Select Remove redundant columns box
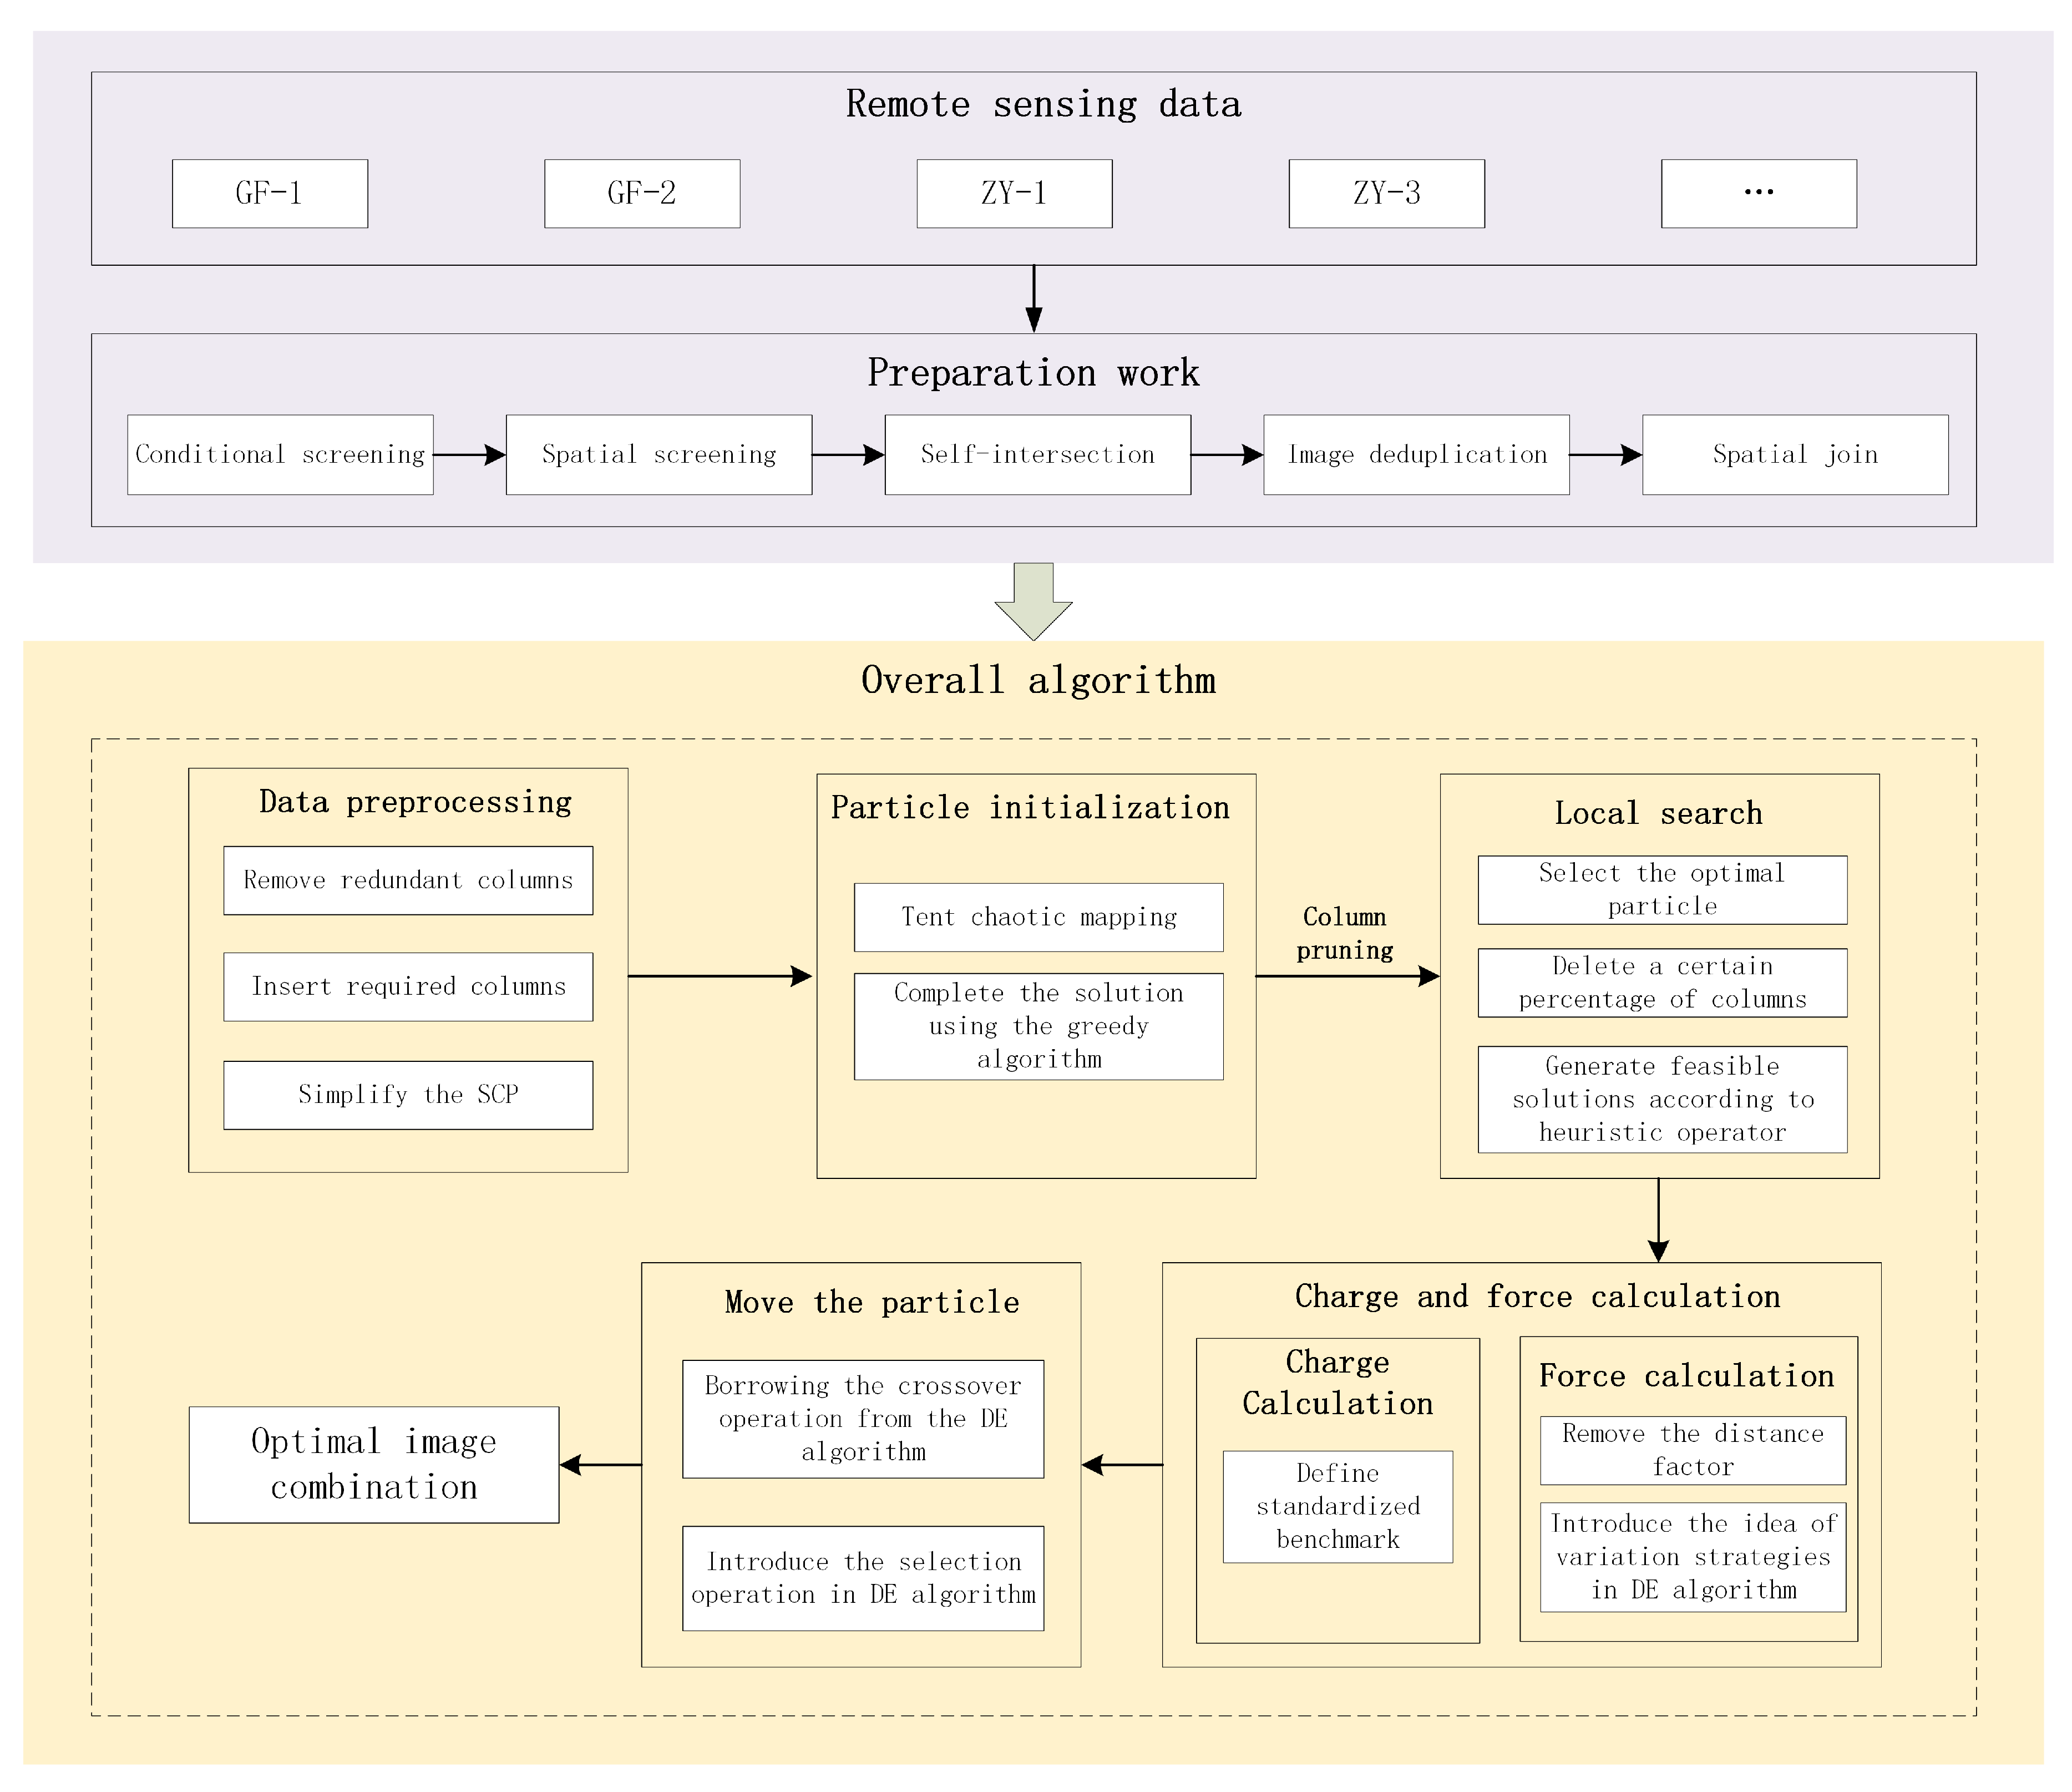The width and height of the screenshot is (2072, 1792). [408, 880]
